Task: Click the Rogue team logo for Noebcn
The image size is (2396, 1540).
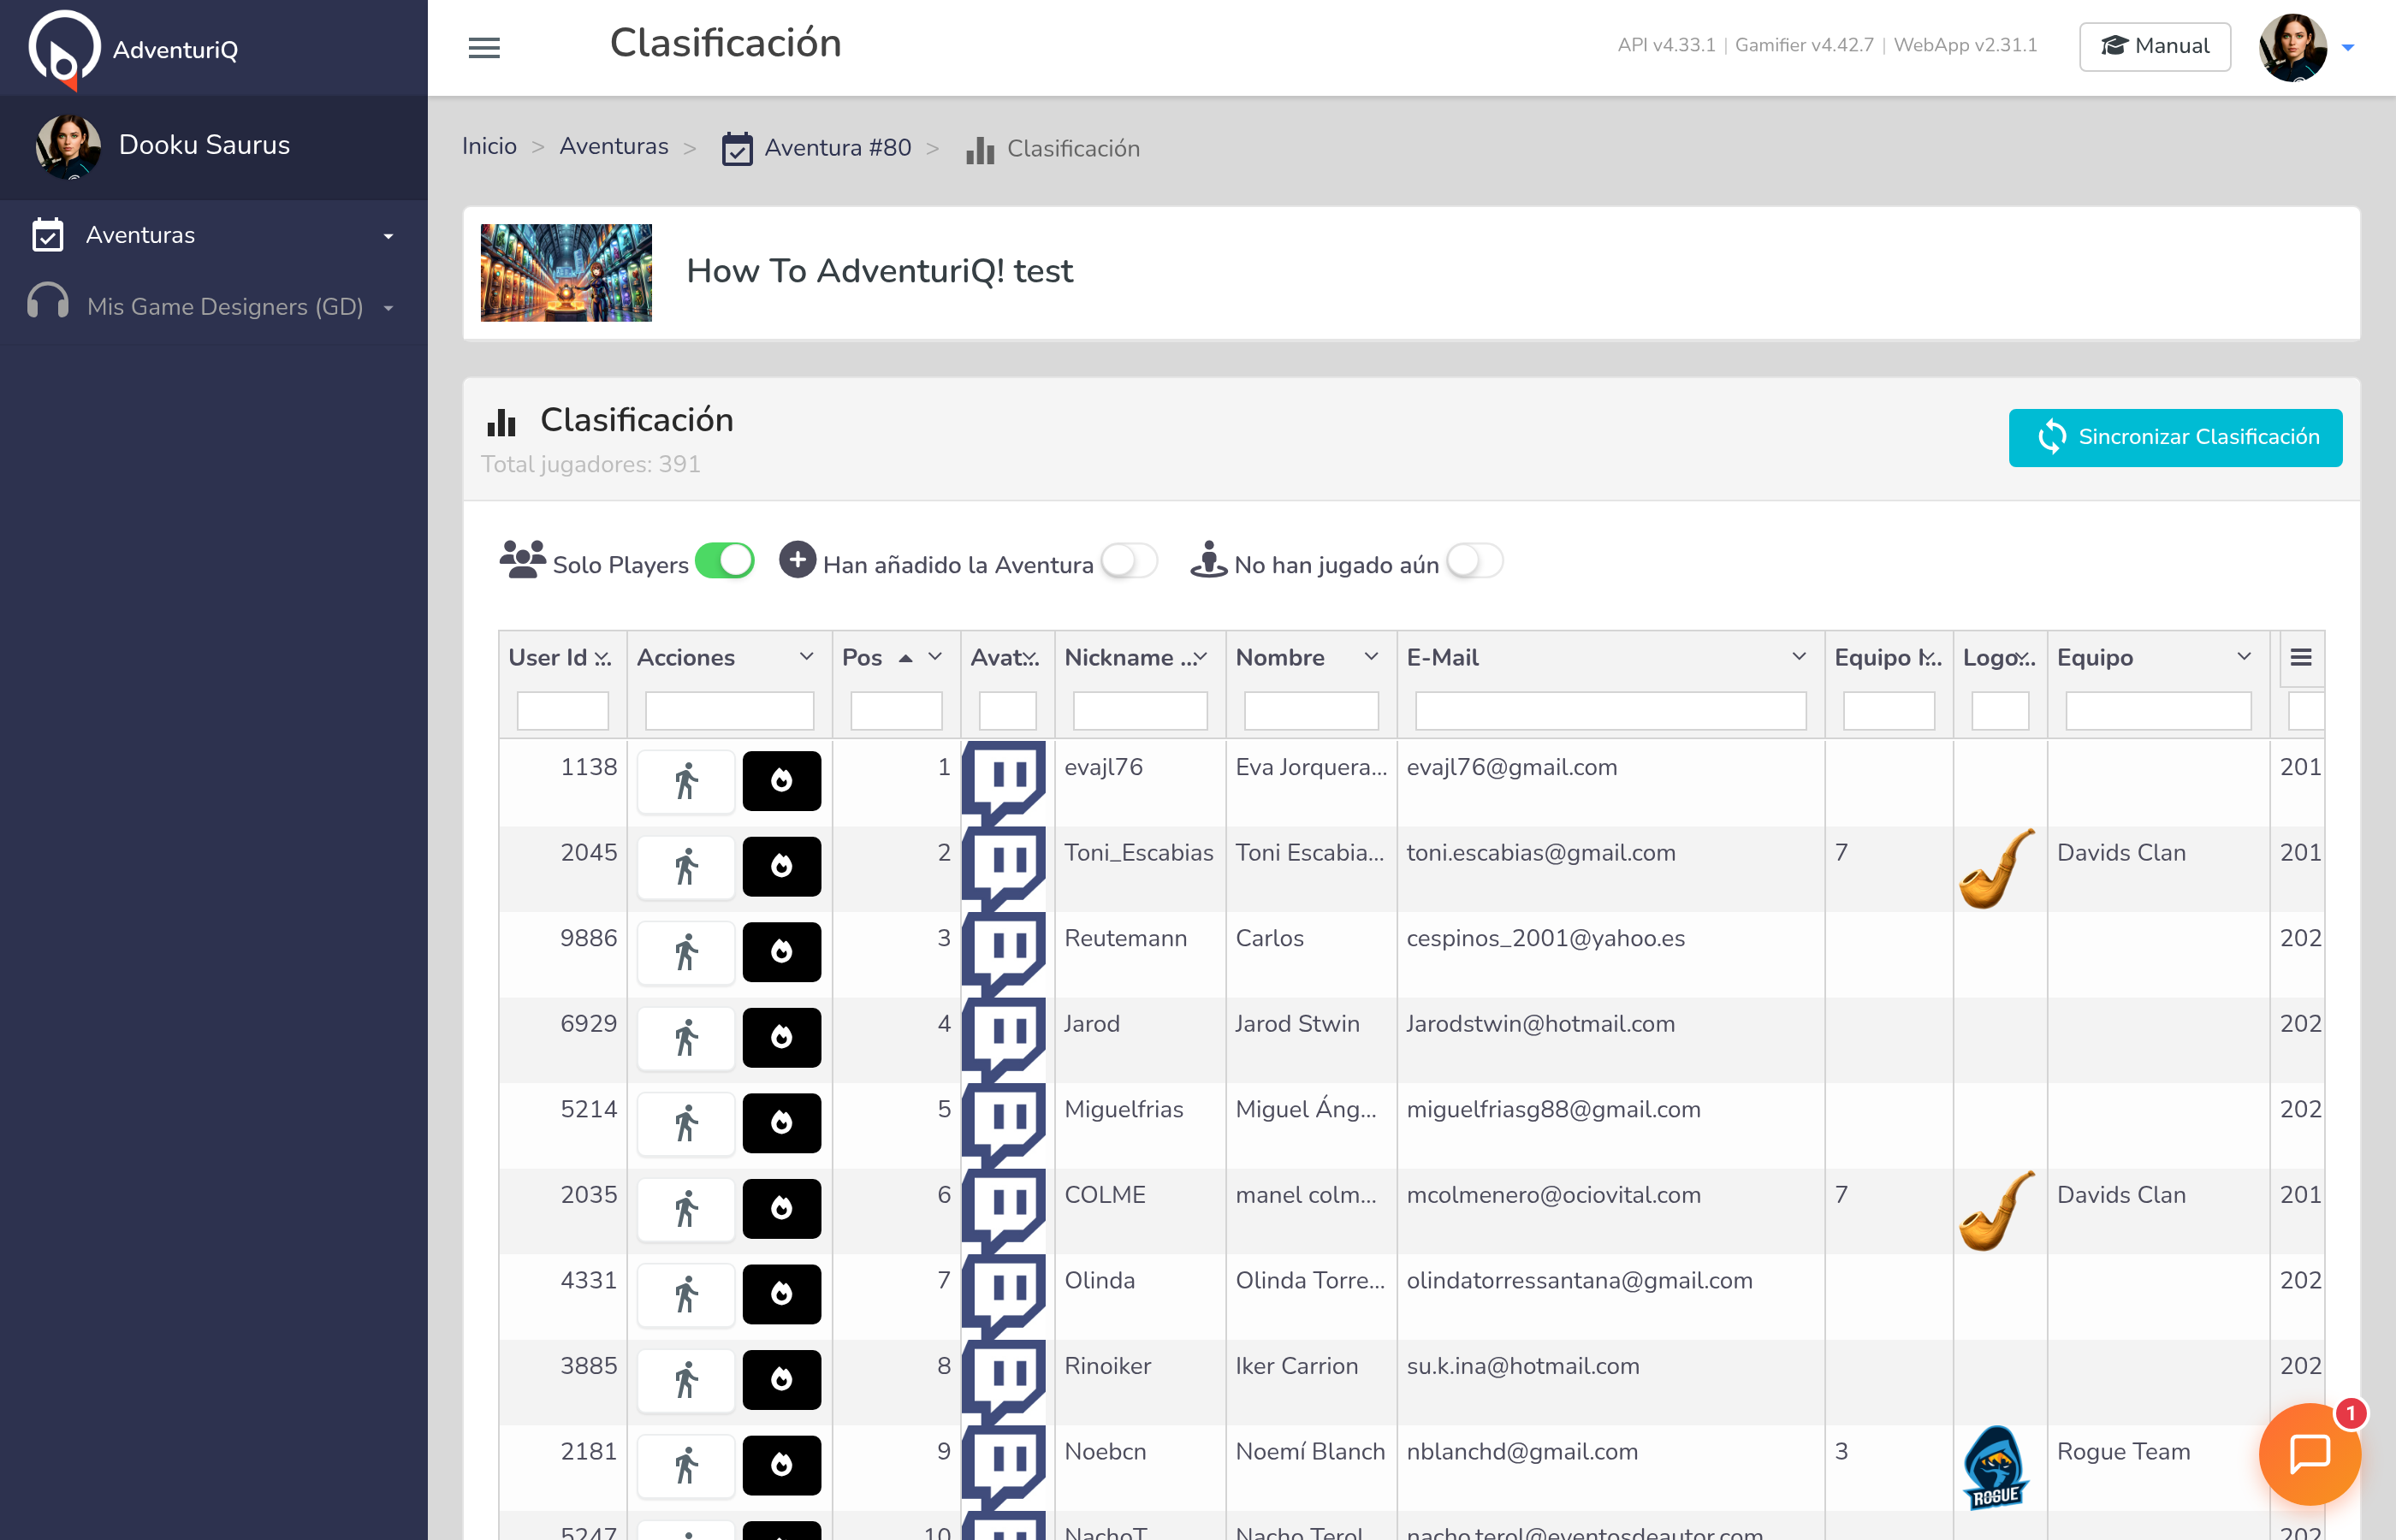Action: click(1996, 1467)
